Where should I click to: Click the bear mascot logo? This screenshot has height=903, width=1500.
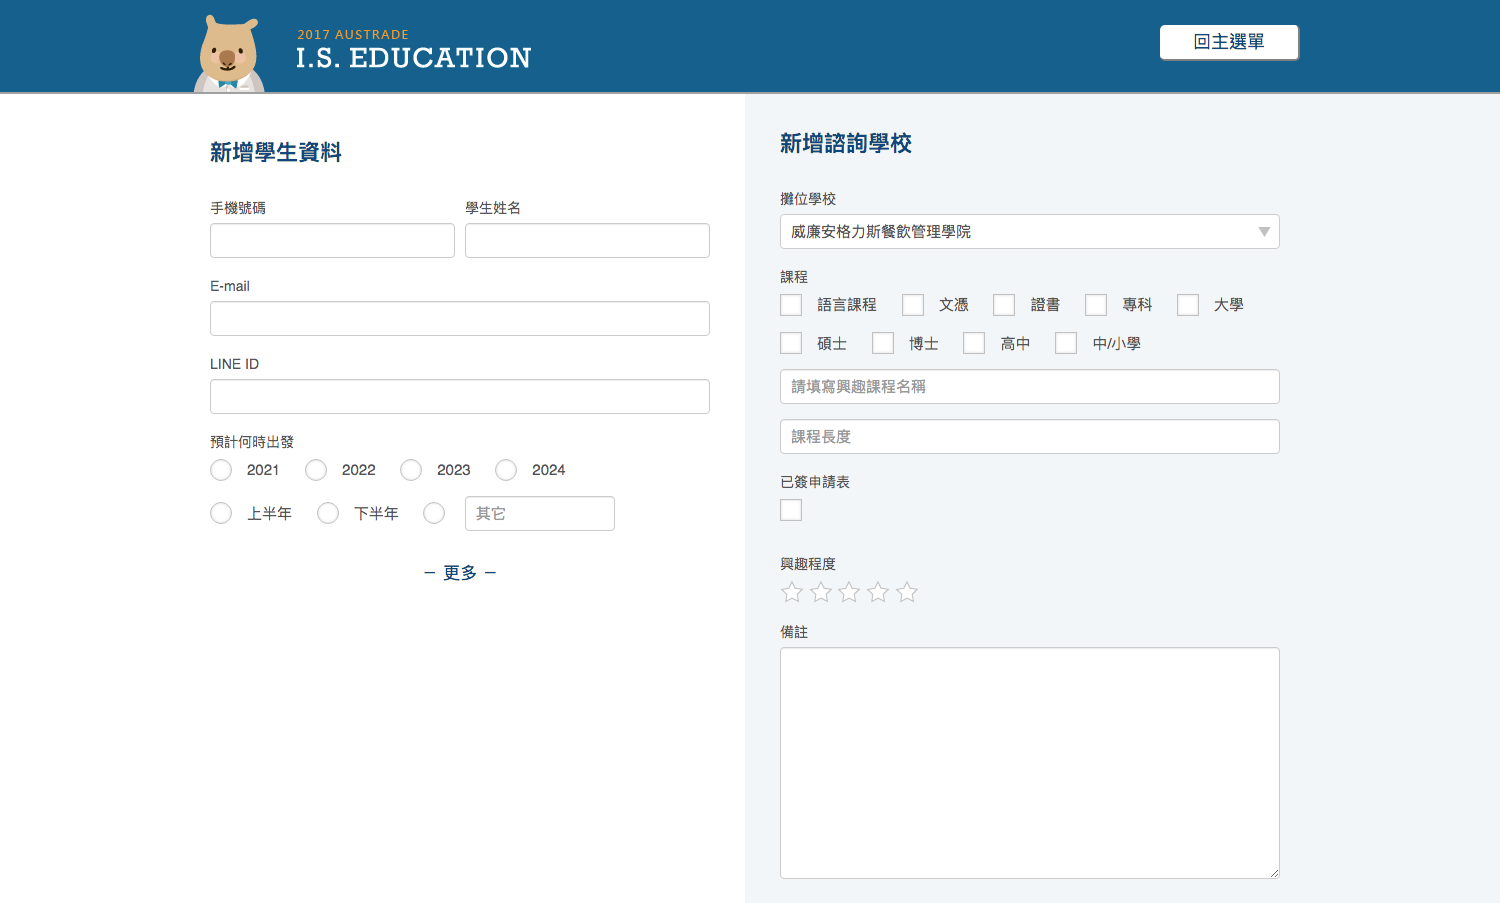pos(229,55)
